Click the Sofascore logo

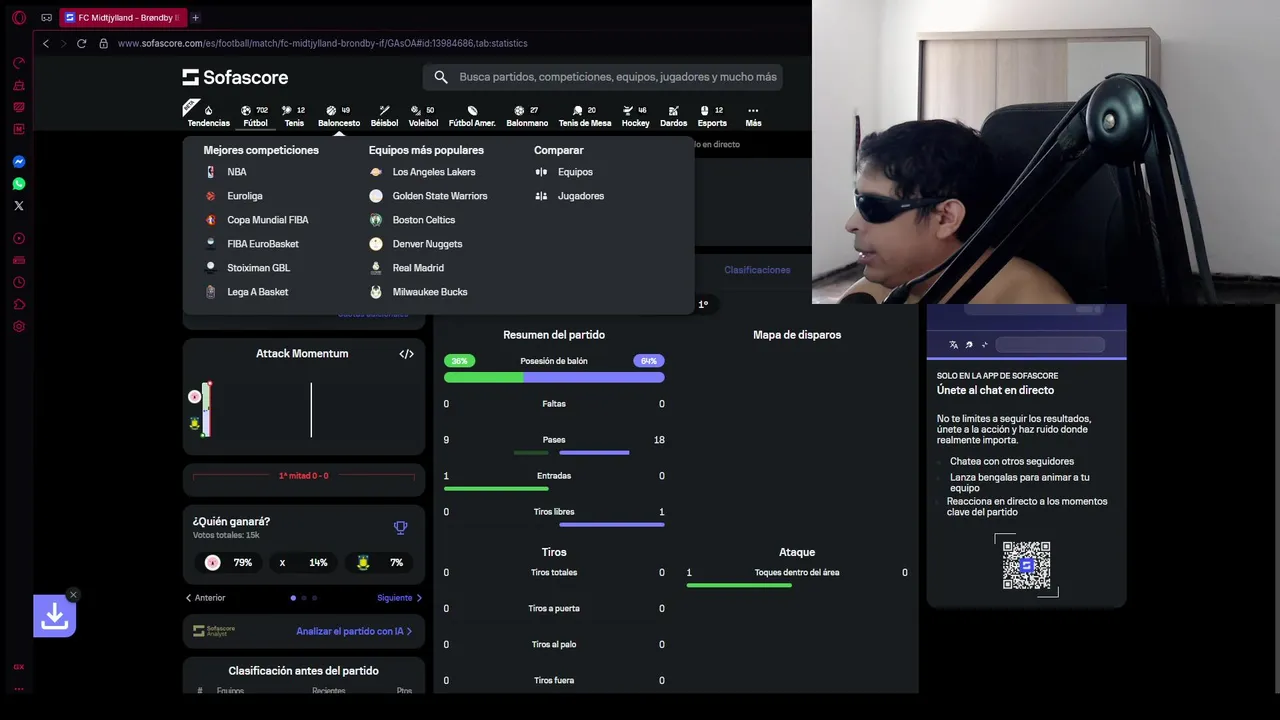[x=235, y=77]
